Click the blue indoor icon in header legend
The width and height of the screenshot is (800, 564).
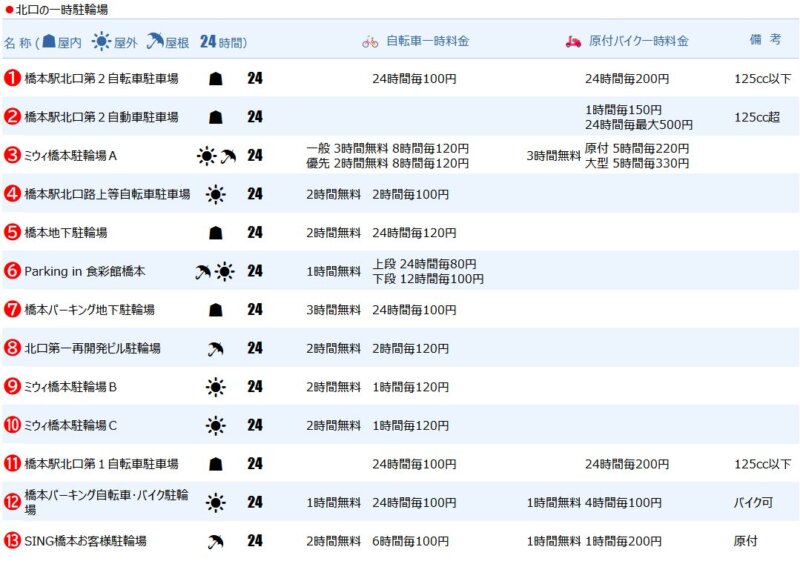point(48,41)
